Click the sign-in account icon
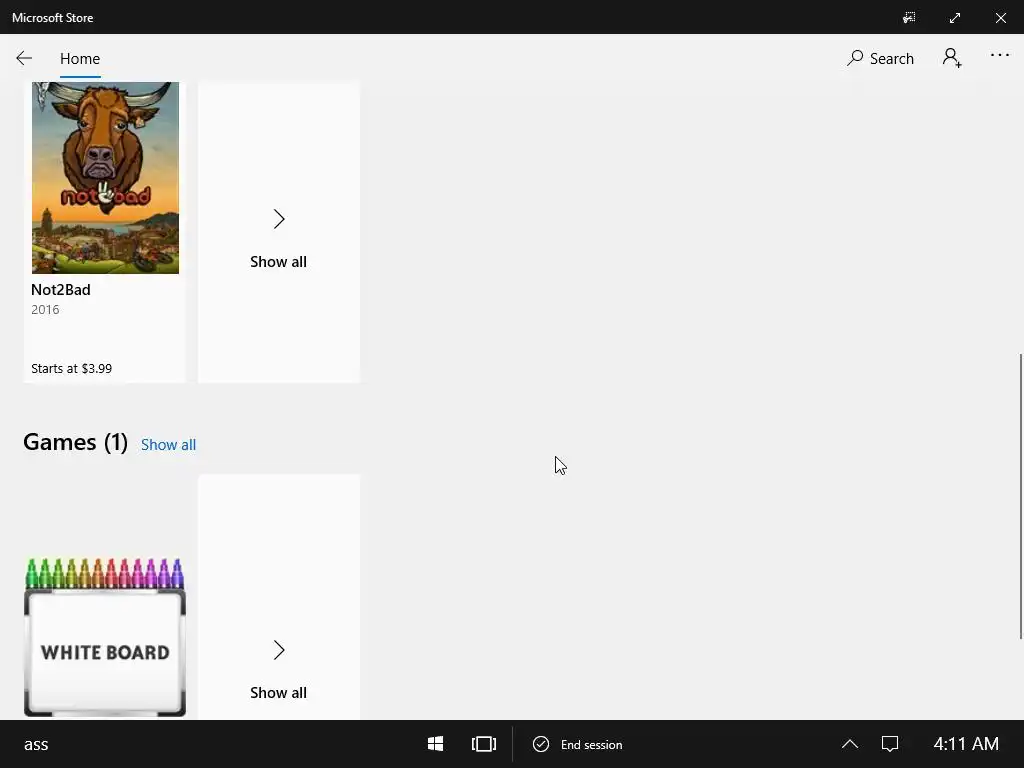Image resolution: width=1024 pixels, height=768 pixels. pyautogui.click(x=952, y=57)
